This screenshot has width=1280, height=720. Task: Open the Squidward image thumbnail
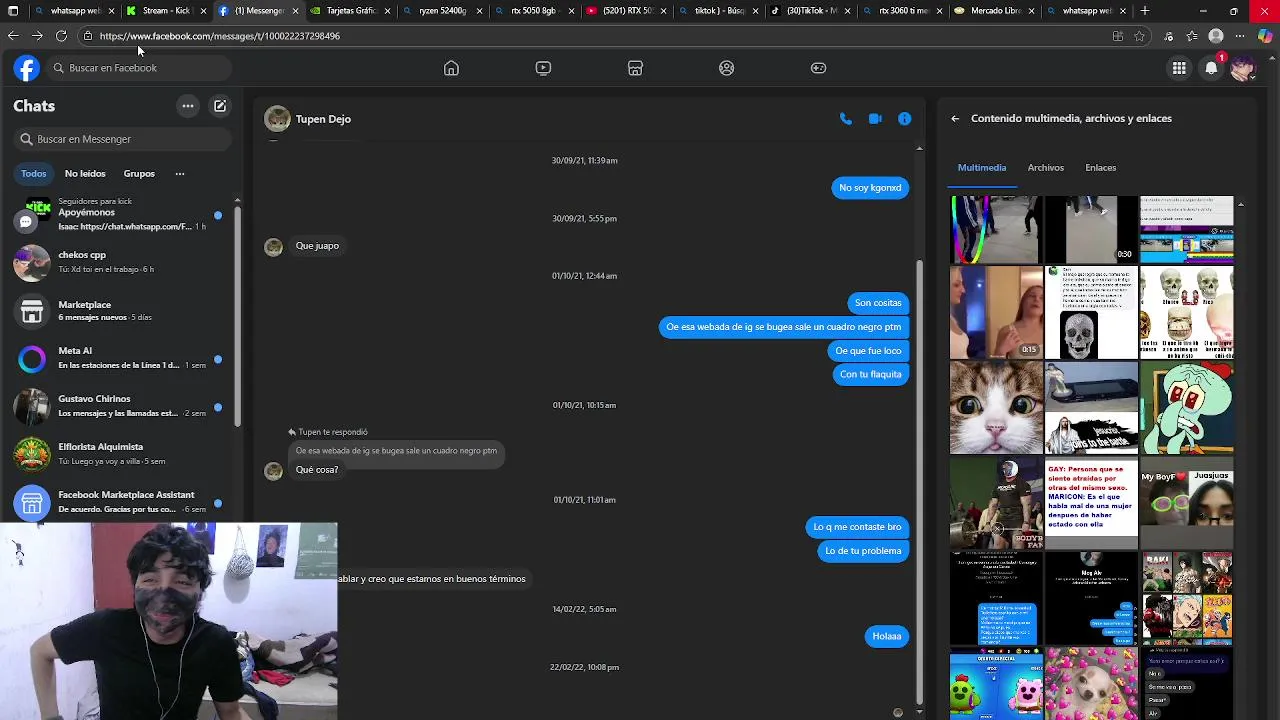[x=1187, y=408]
